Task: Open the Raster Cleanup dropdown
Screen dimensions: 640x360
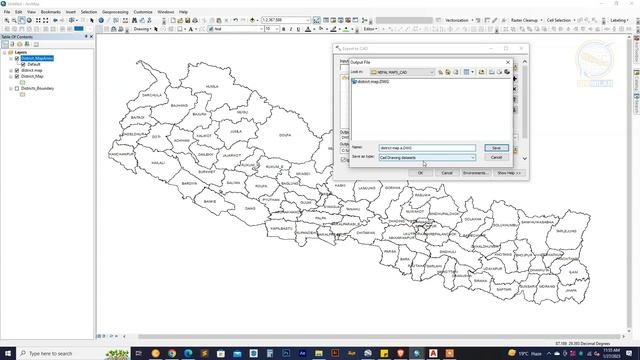Action: tap(527, 20)
